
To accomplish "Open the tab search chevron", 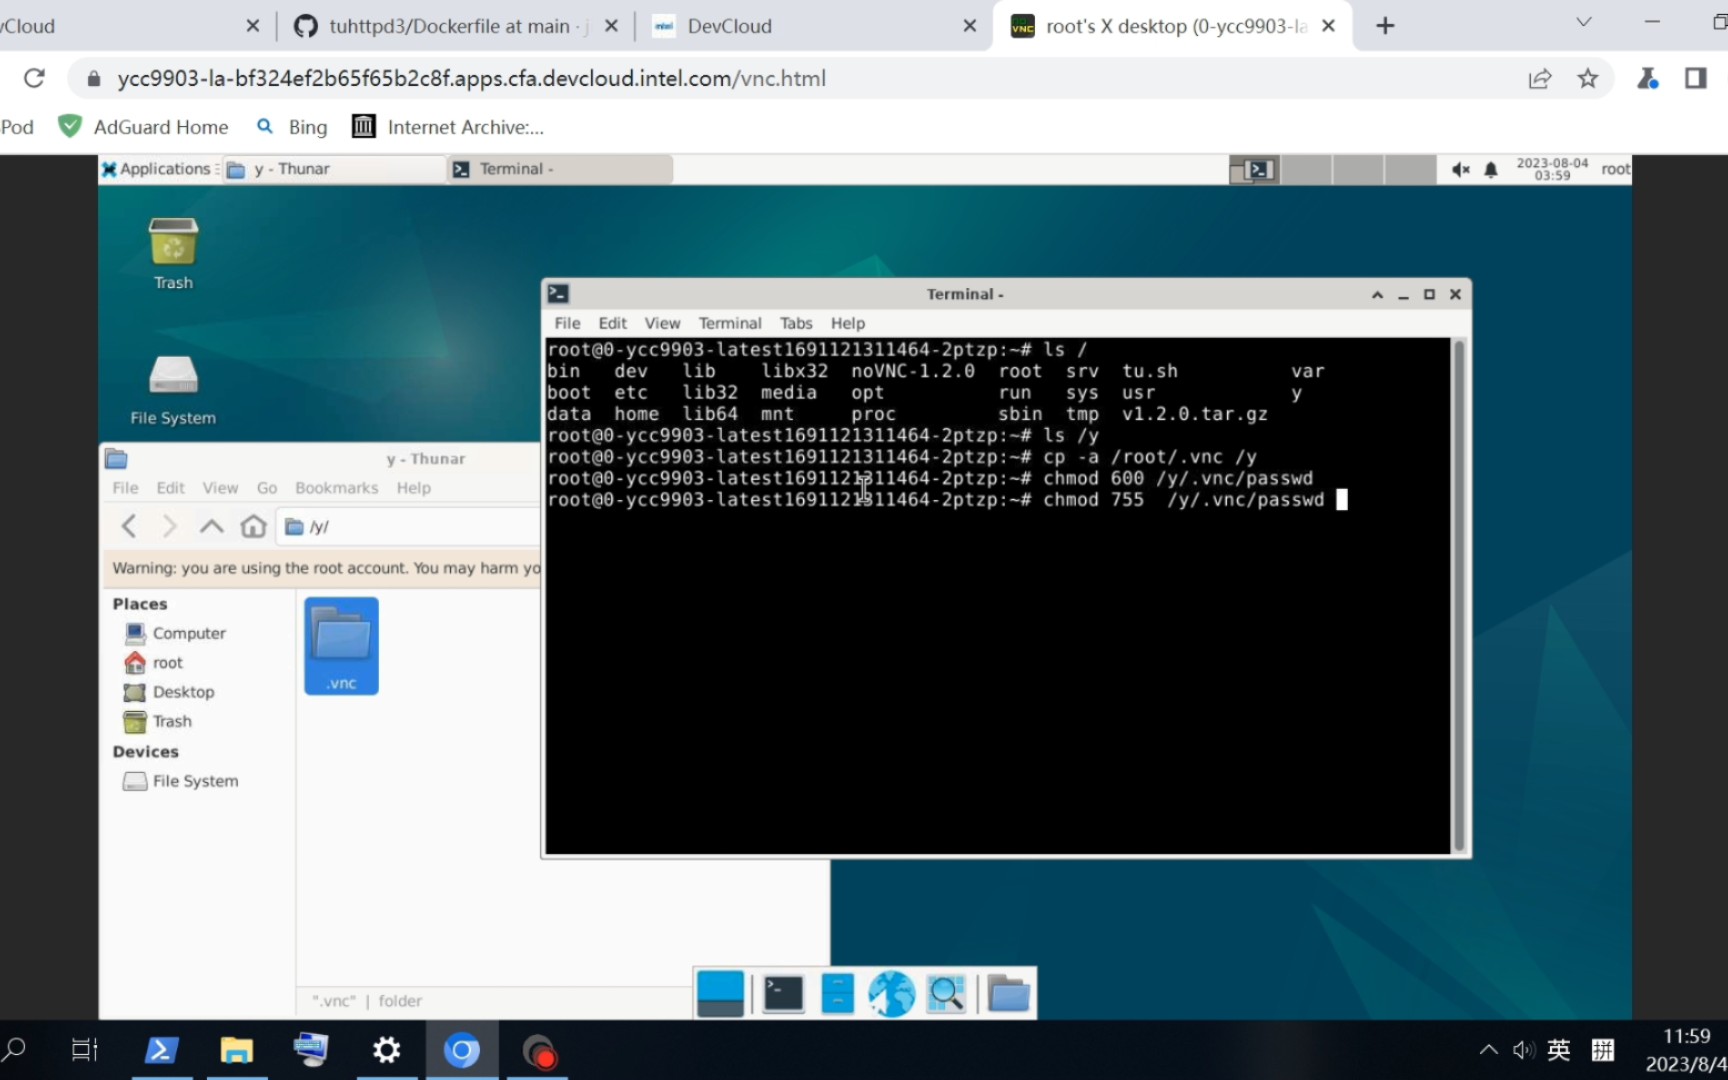I will point(1584,22).
